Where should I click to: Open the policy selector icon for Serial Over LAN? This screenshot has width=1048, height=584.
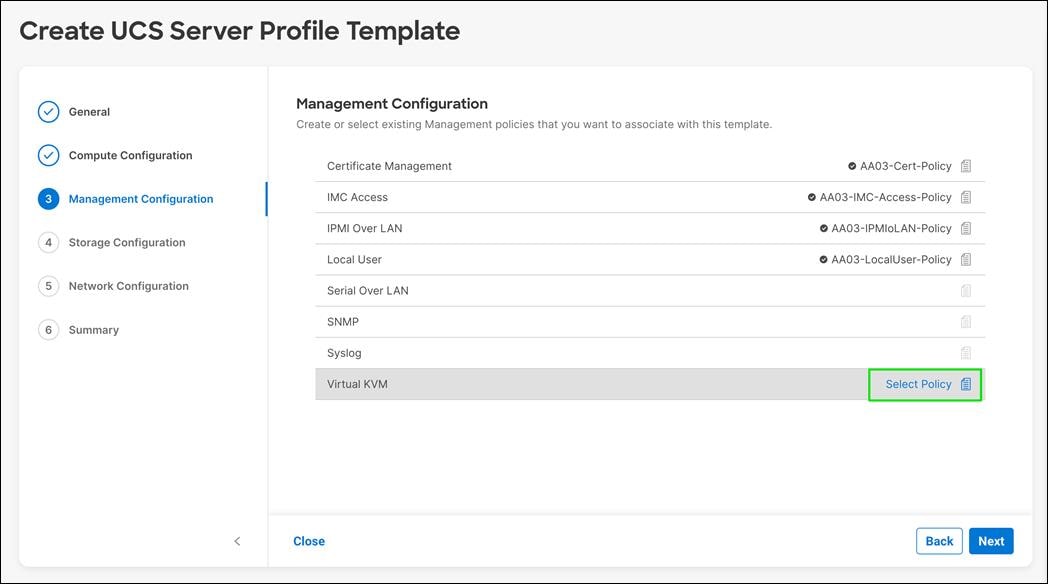coord(966,290)
